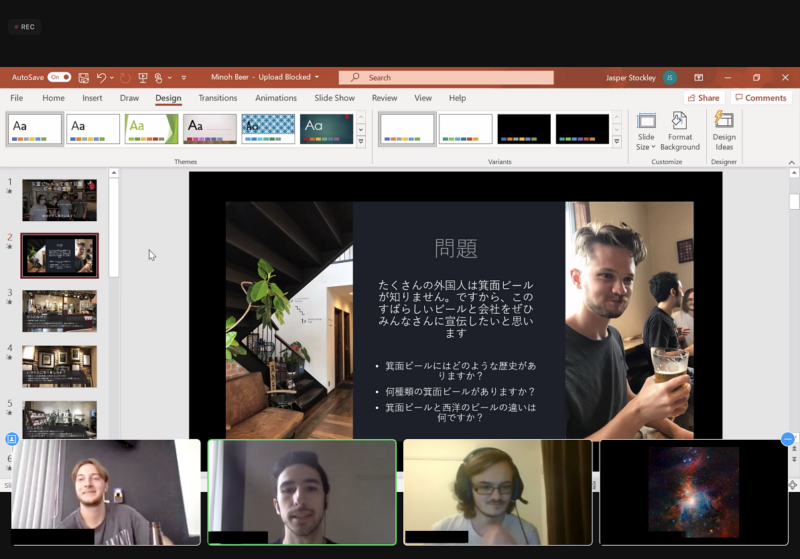Select the dark teal Ion theme

point(327,129)
